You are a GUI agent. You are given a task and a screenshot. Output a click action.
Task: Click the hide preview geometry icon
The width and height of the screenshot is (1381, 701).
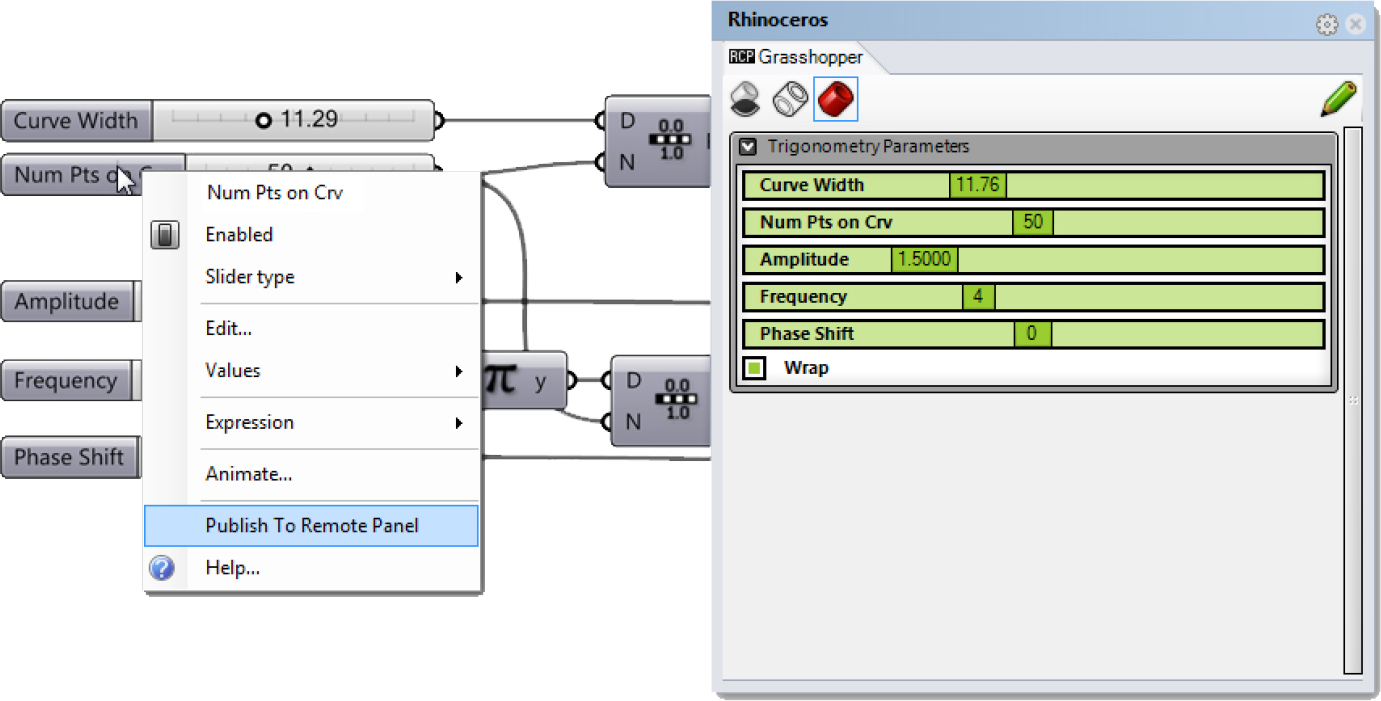[x=746, y=99]
